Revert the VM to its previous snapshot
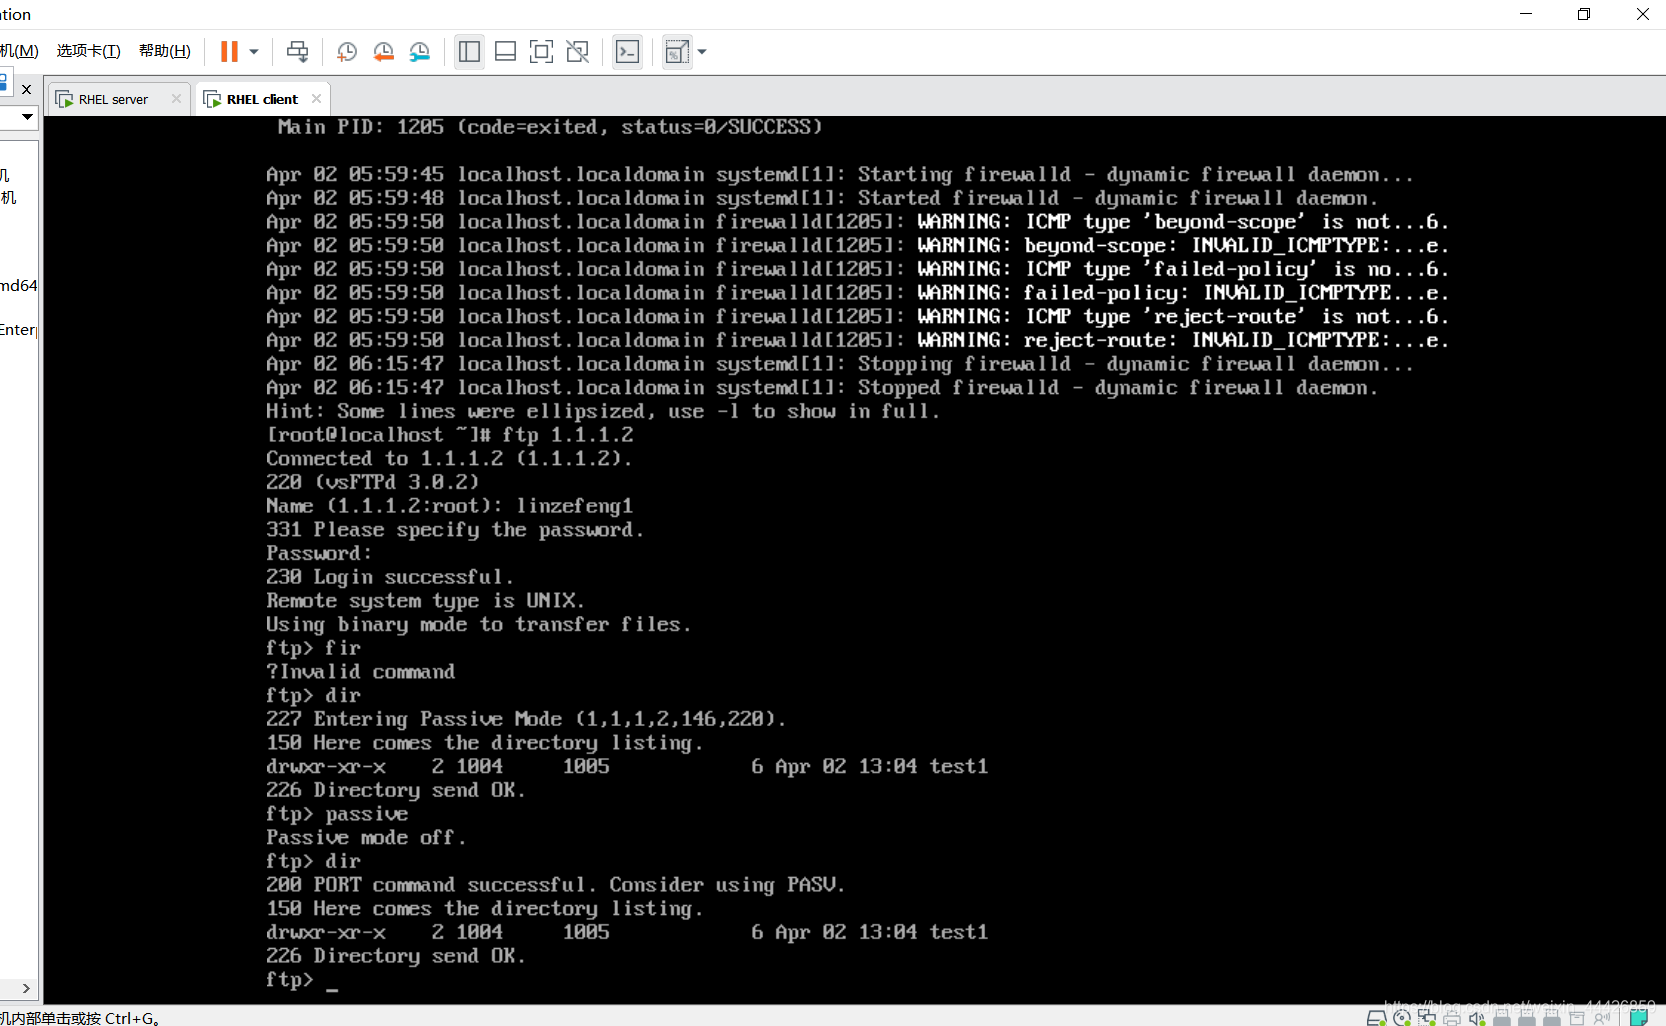This screenshot has width=1666, height=1026. click(x=383, y=52)
